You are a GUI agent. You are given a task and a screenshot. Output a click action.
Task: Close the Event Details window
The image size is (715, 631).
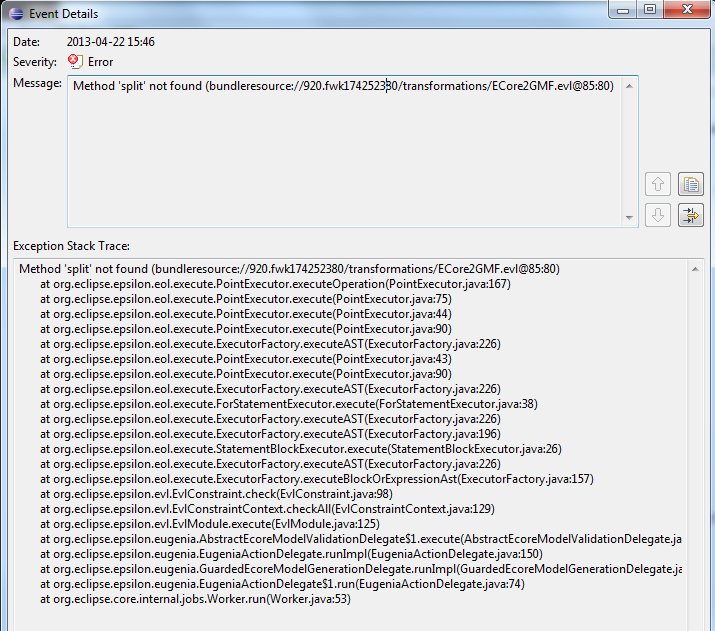coord(687,10)
